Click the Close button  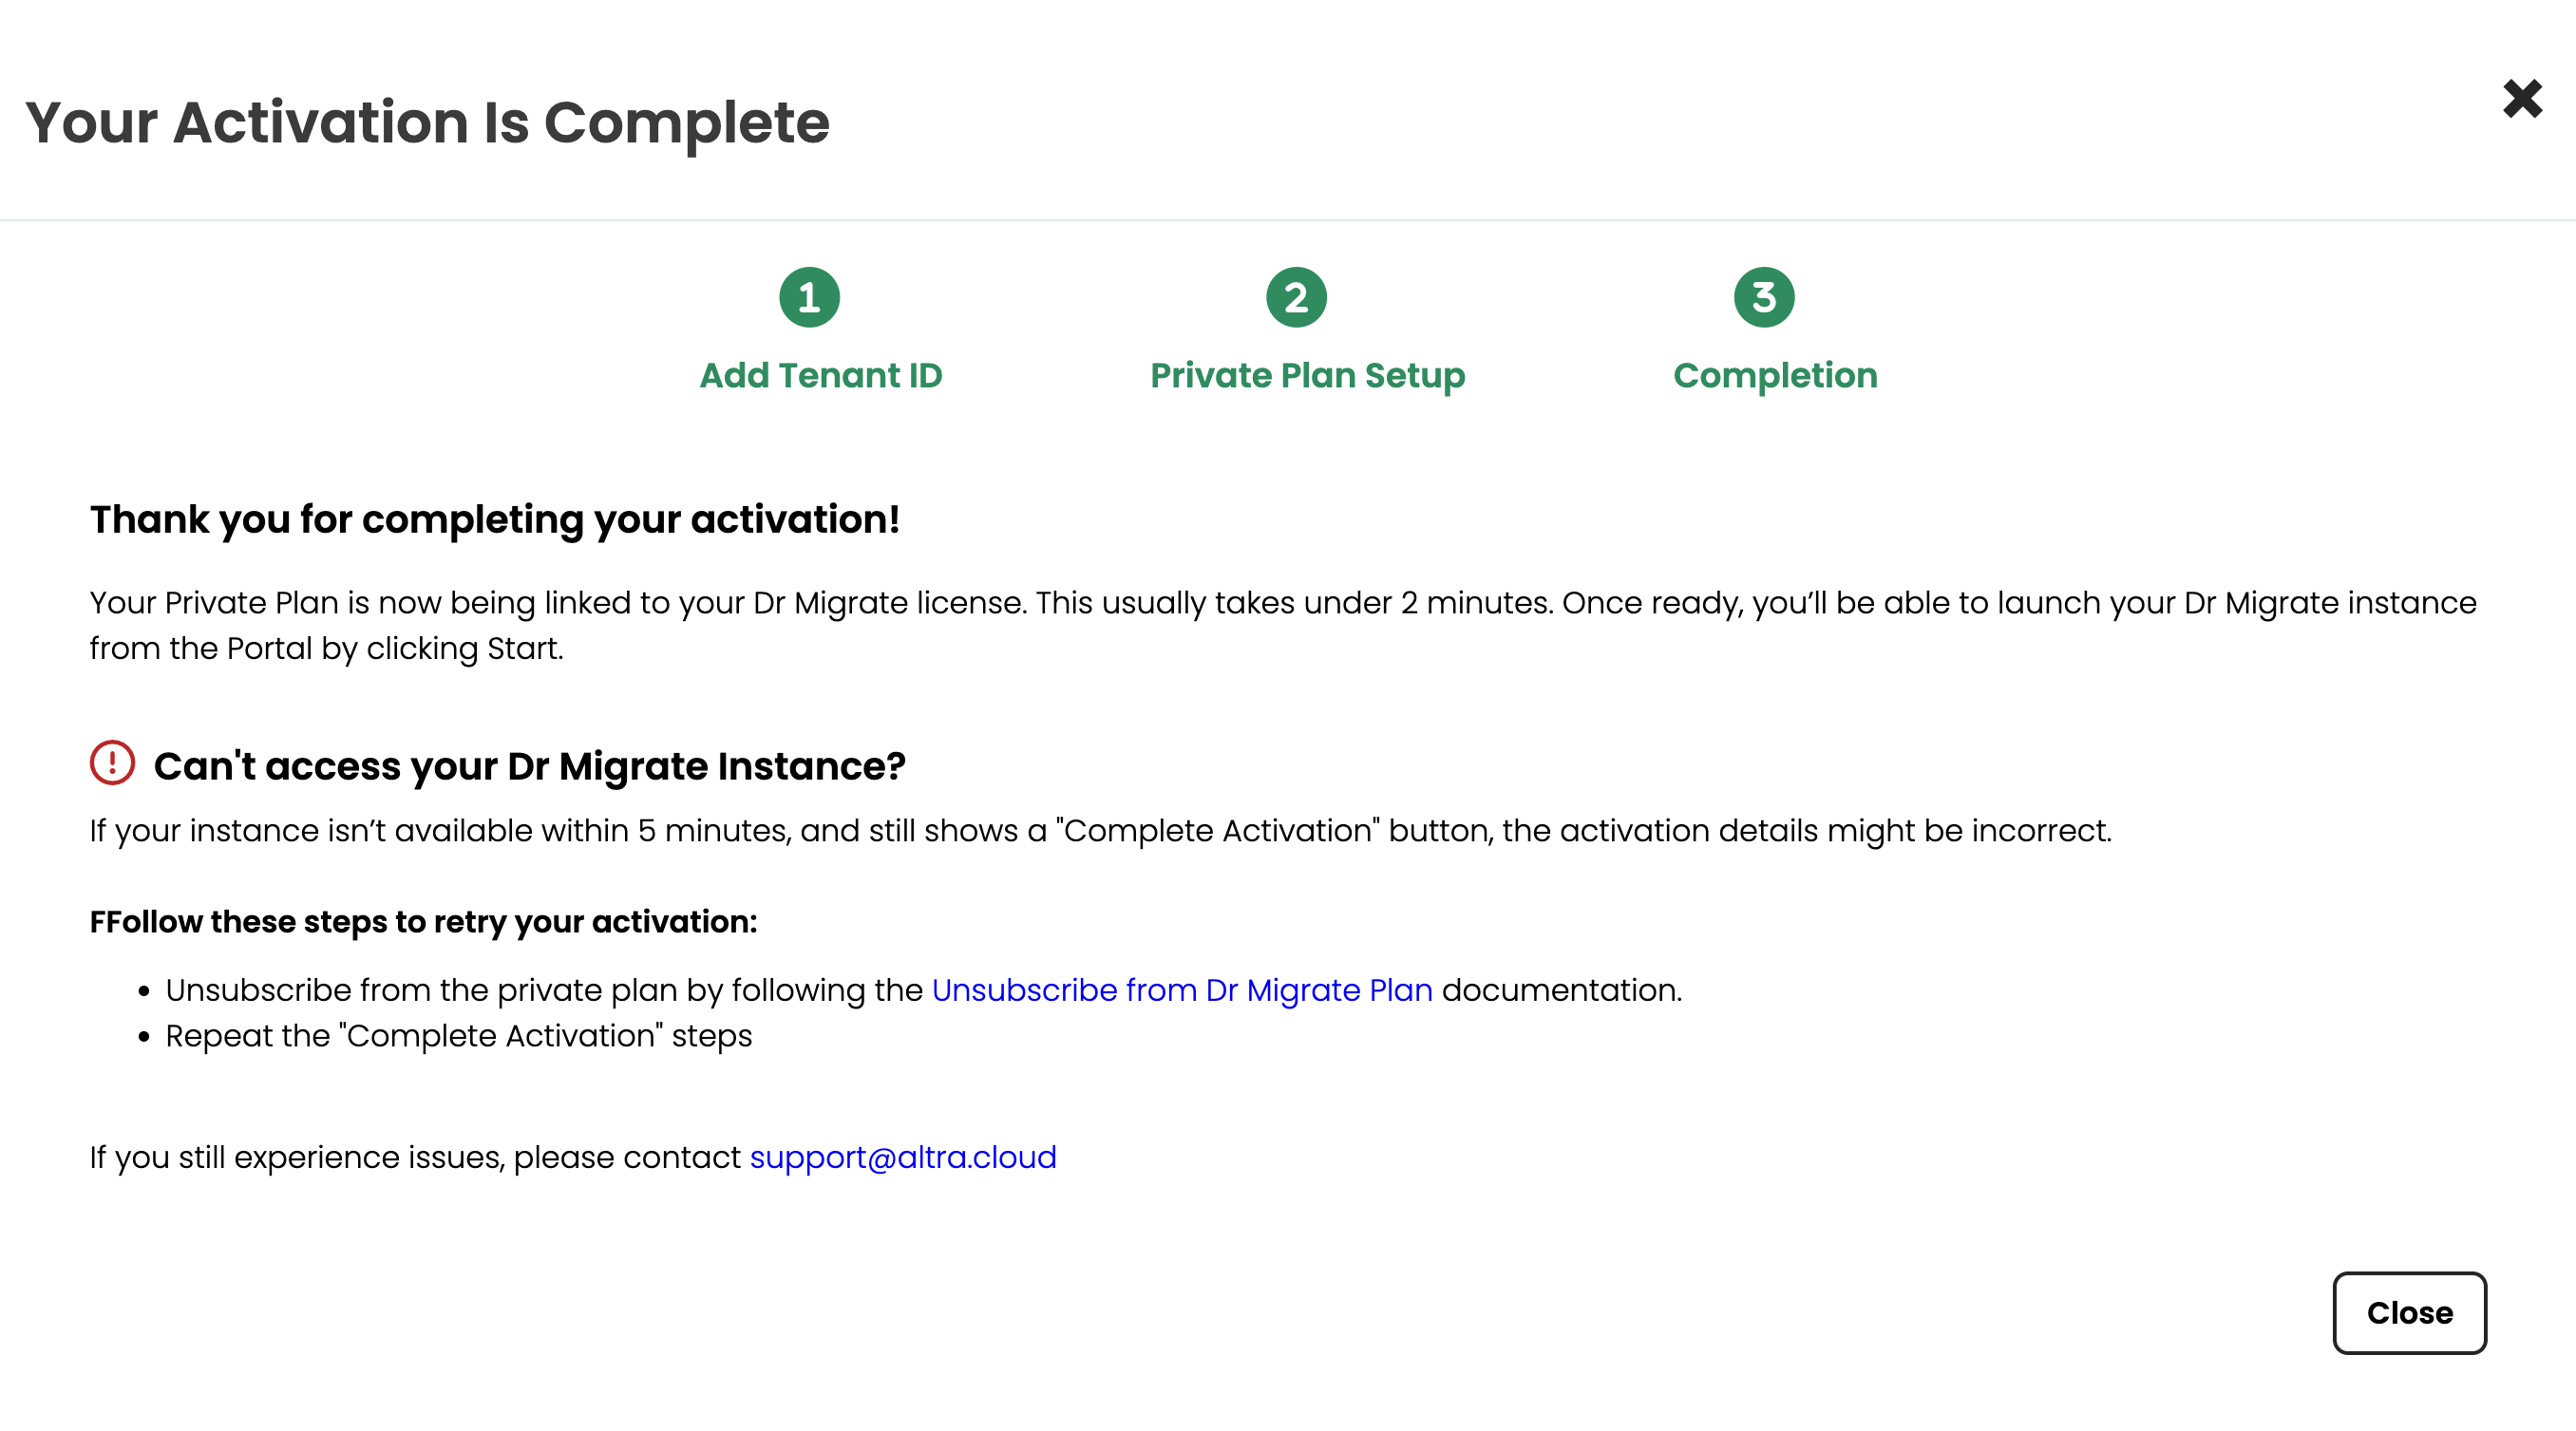2409,1312
